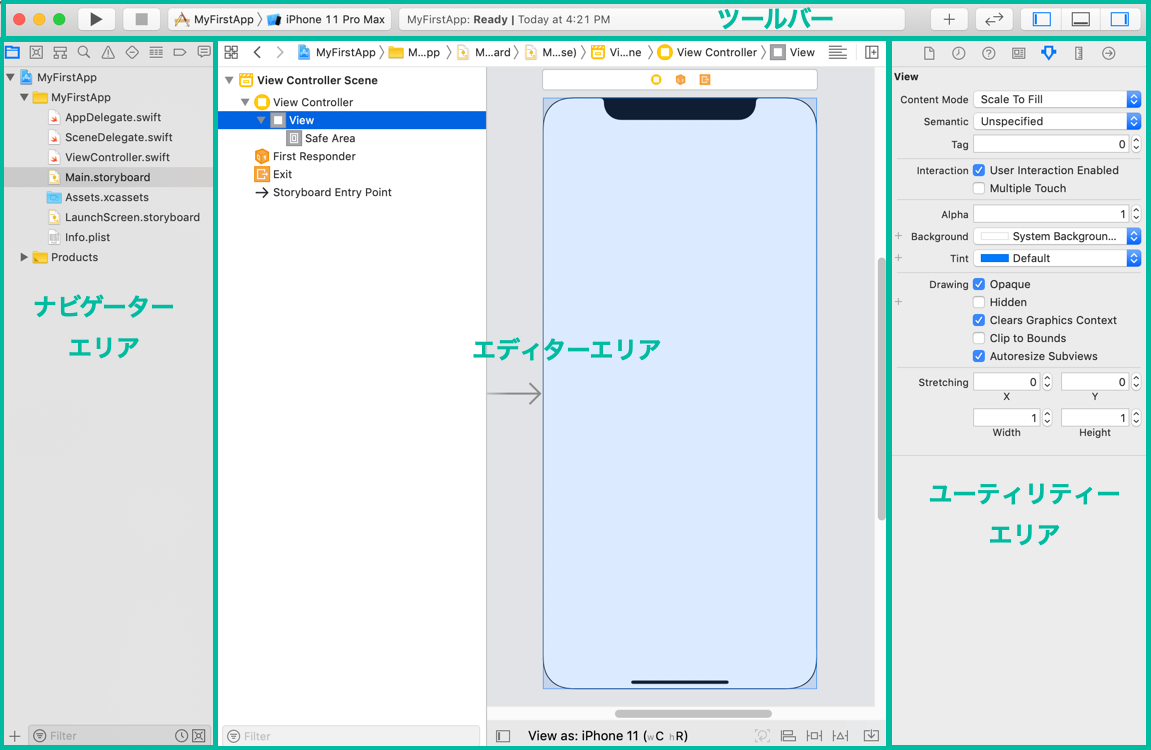Open the Tint color dropdown
The height and width of the screenshot is (750, 1151).
click(x=1056, y=258)
